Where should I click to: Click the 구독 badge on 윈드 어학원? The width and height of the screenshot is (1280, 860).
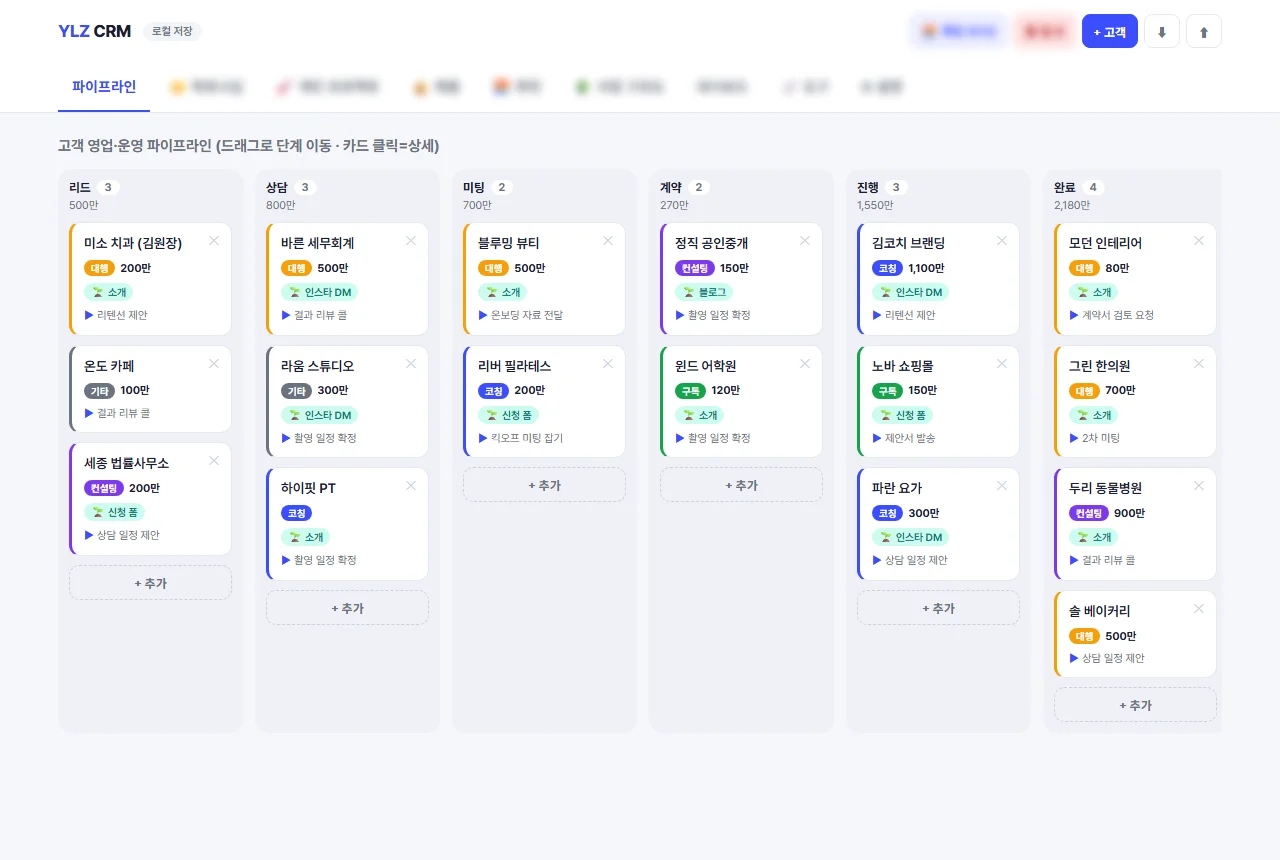coord(691,390)
